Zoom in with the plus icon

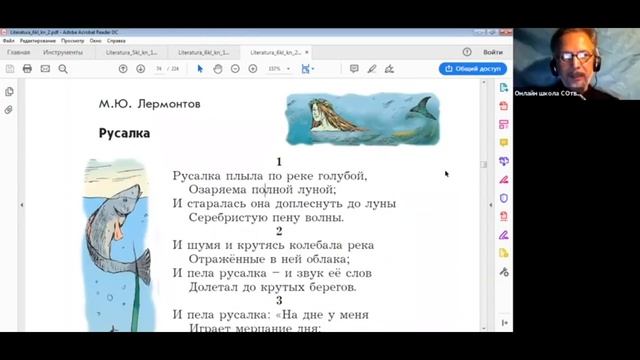coord(253,69)
